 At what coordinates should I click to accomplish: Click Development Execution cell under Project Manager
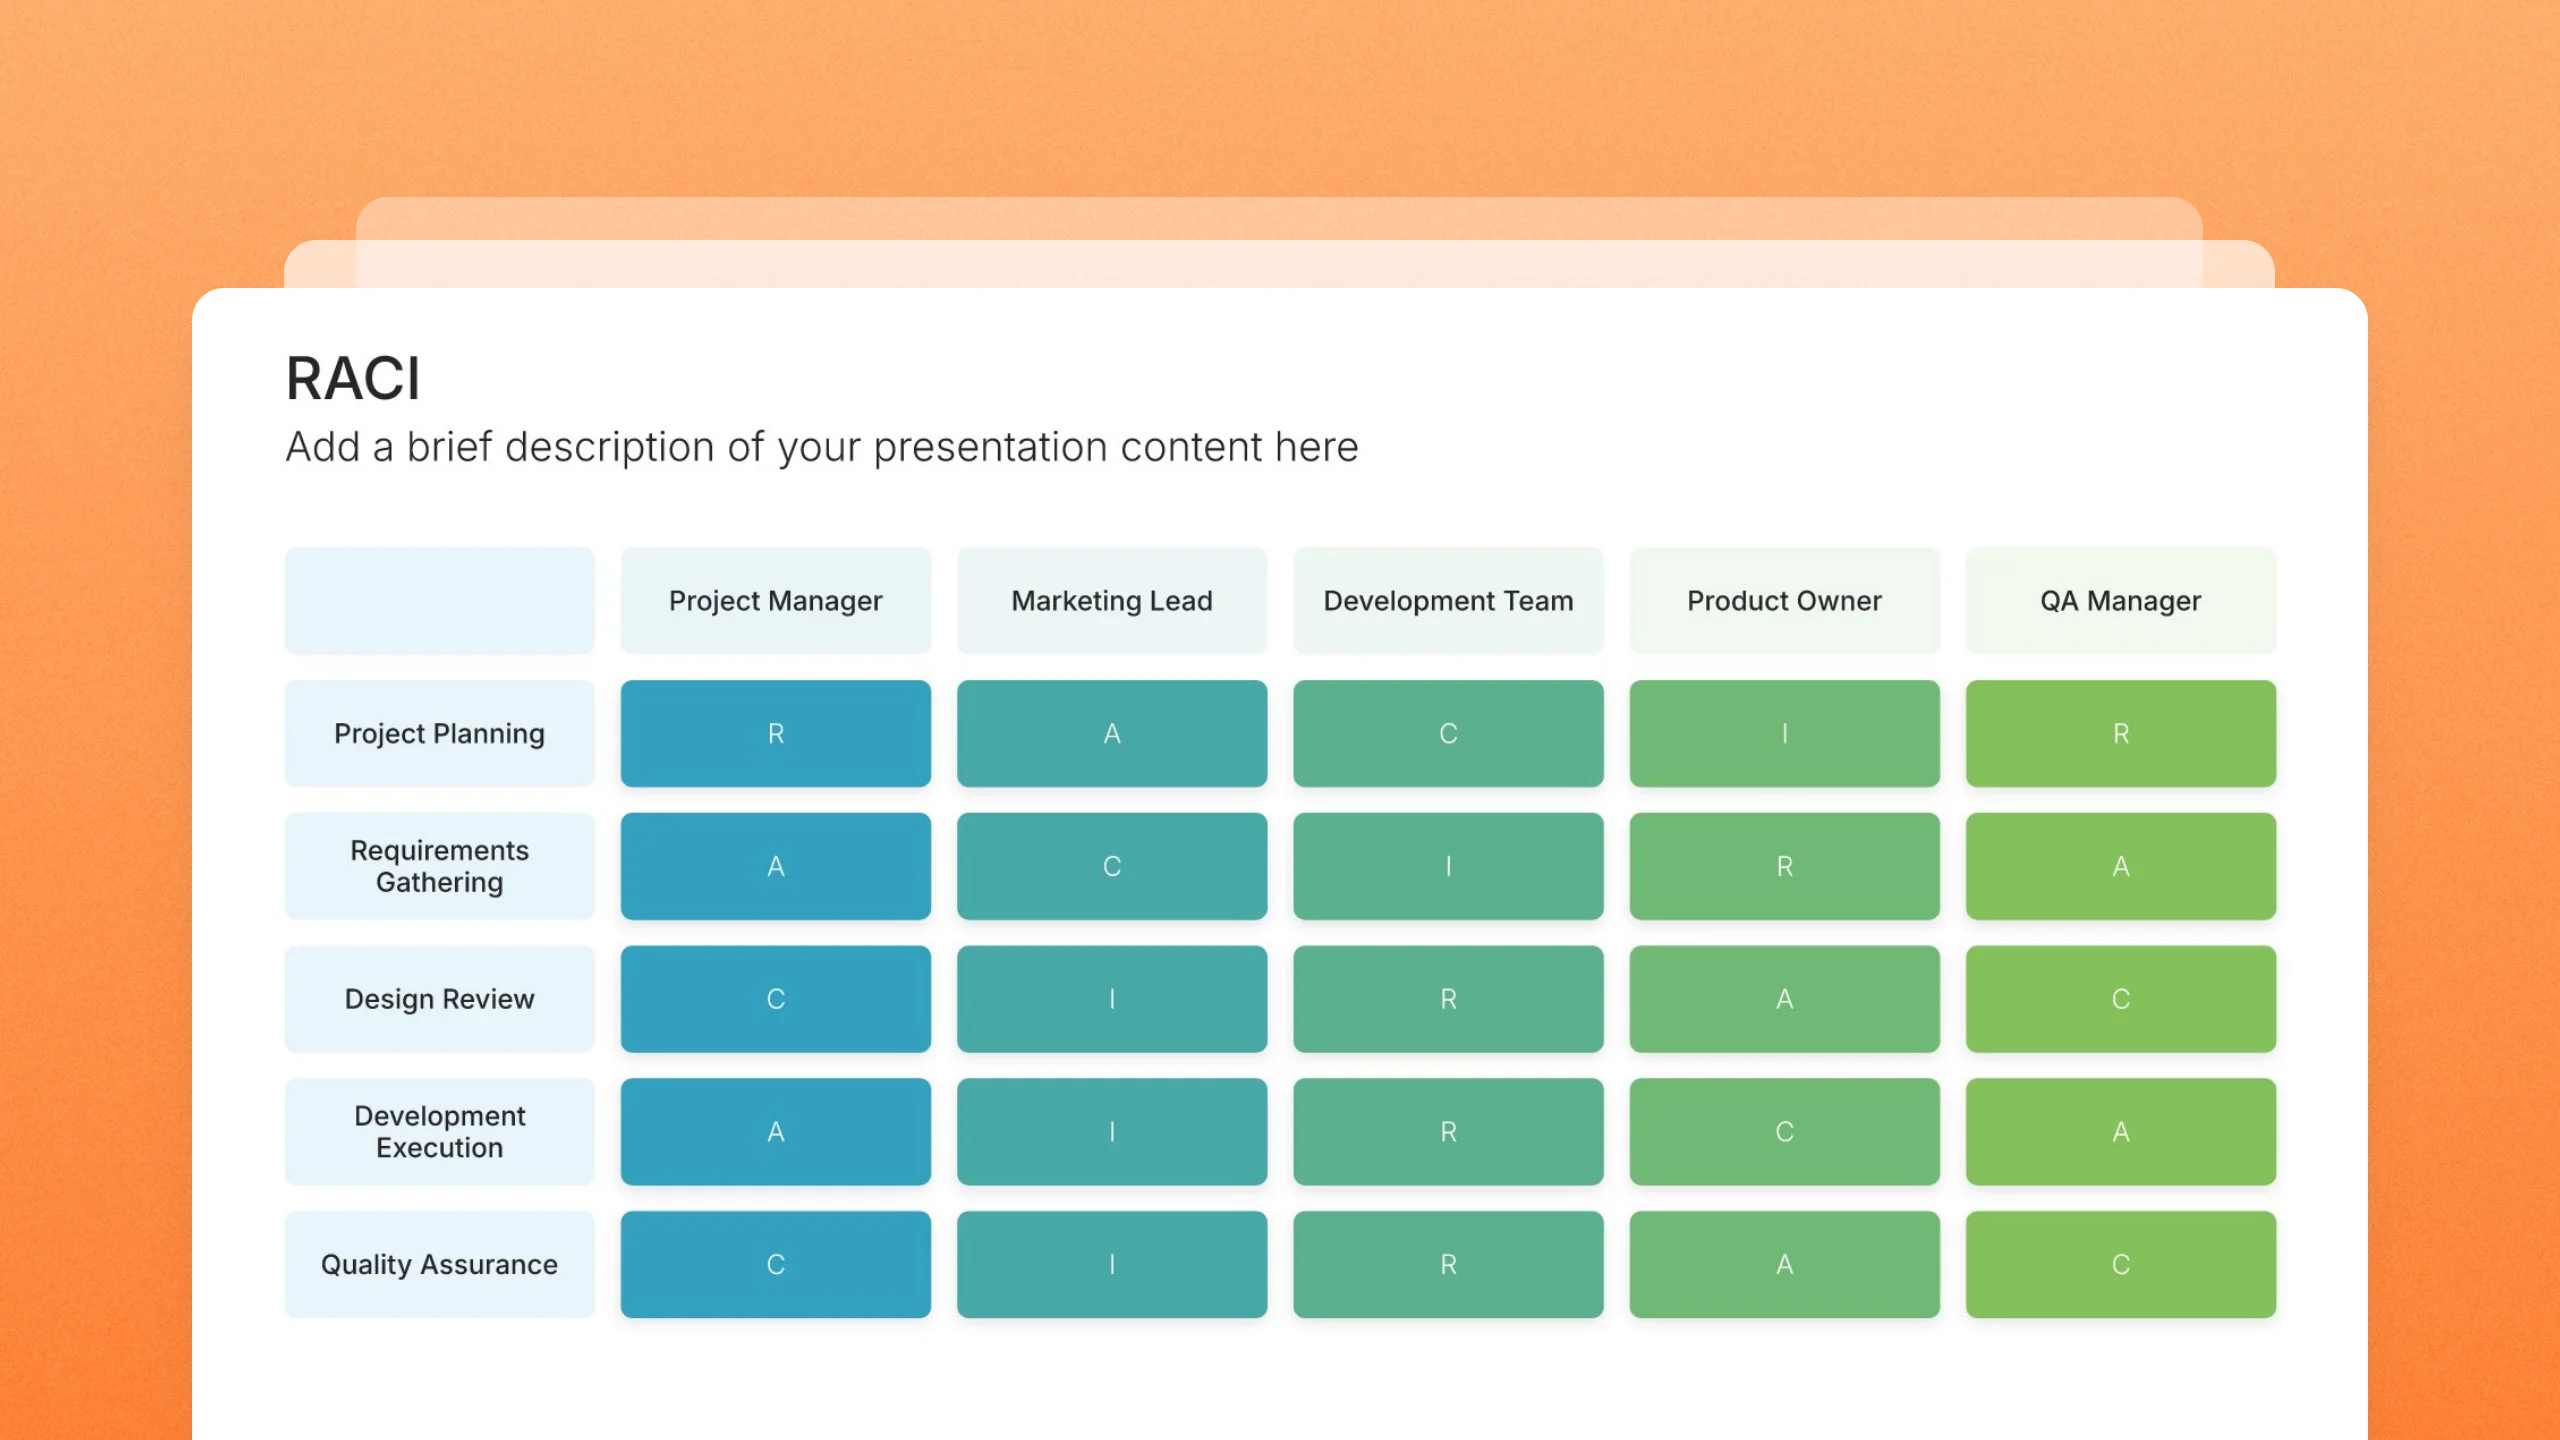775,1131
